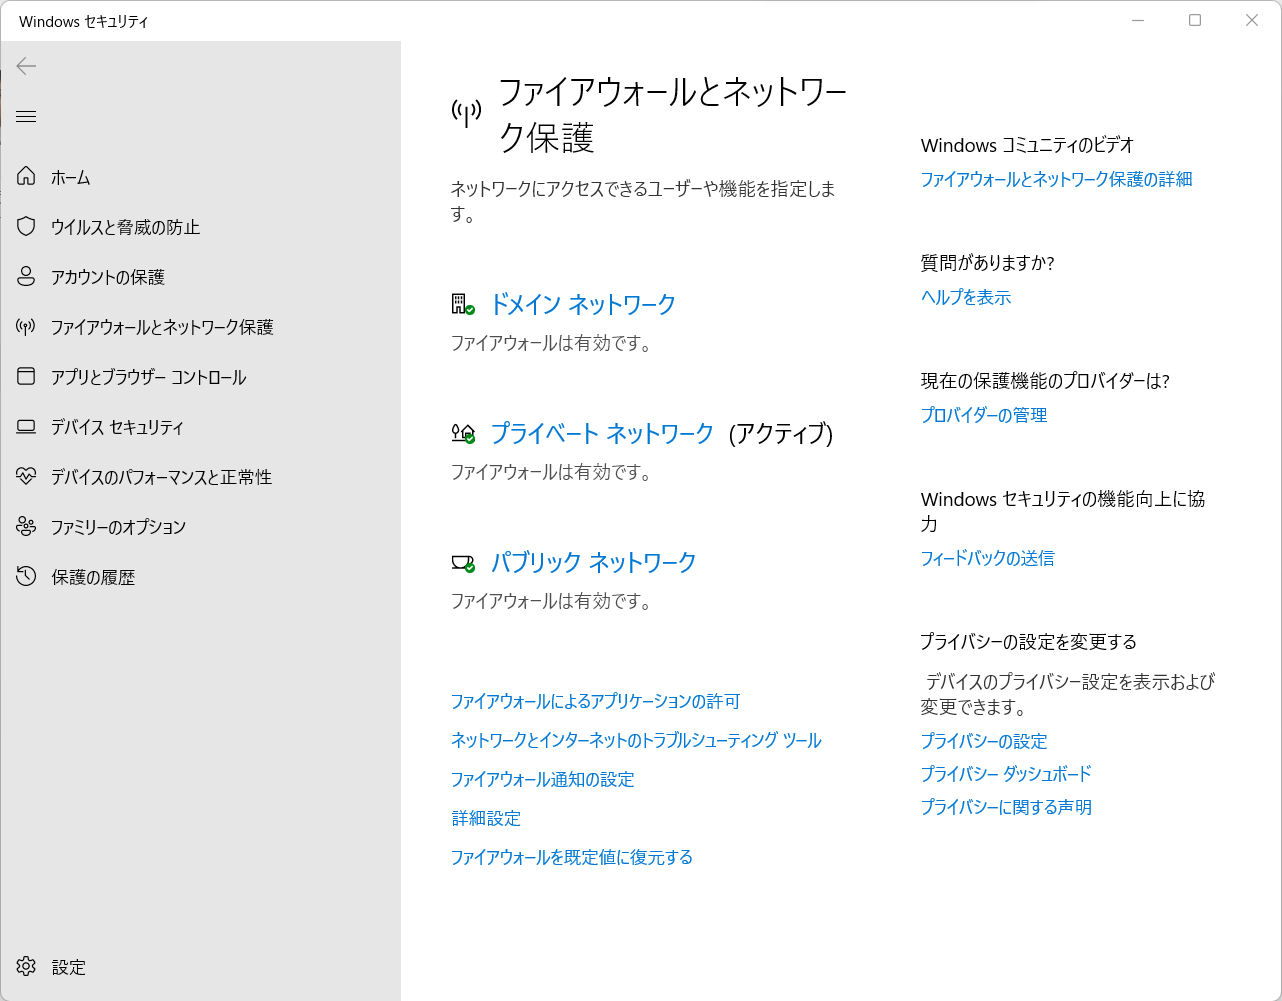Open ファイアウォールとネットワーク保護 in sidebar

point(161,327)
